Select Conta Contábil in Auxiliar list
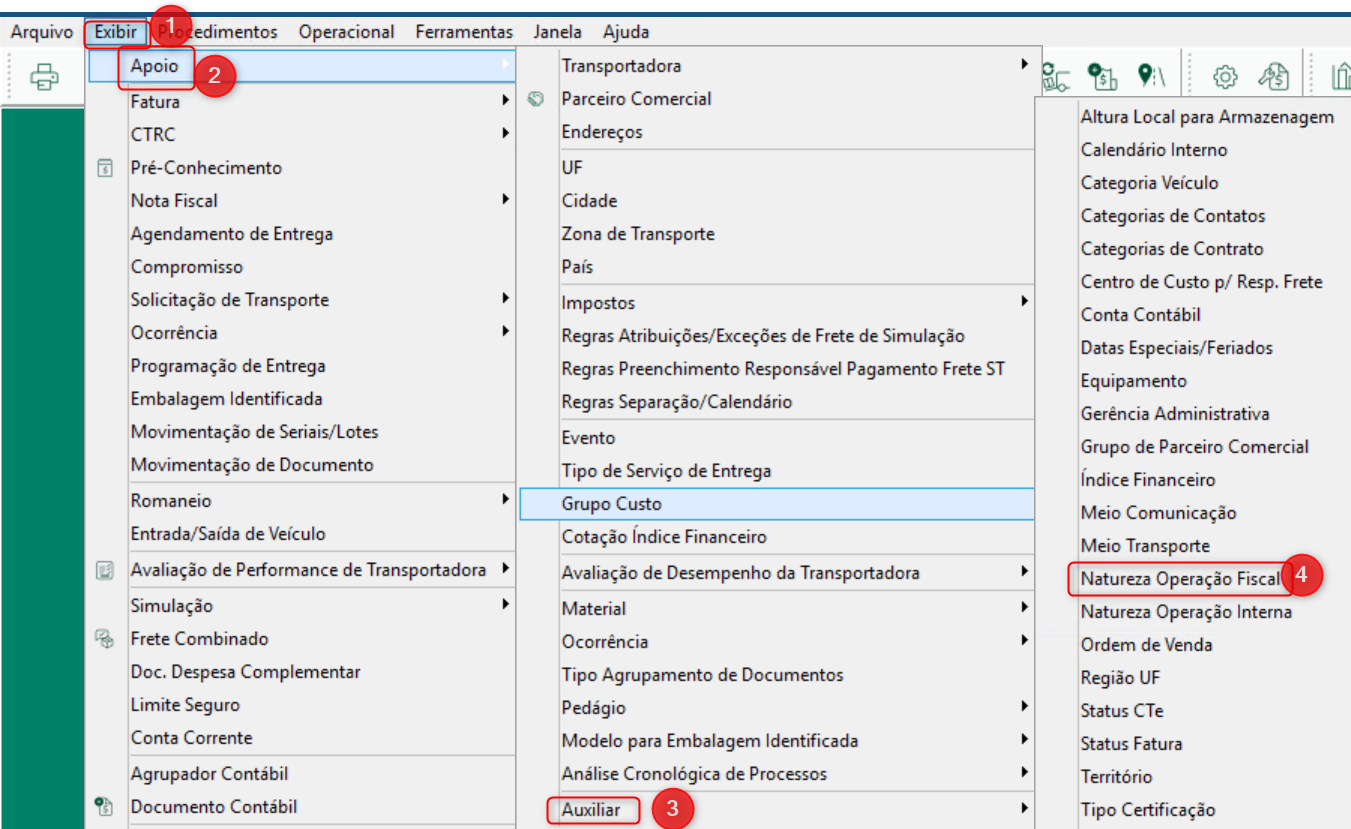 tap(1141, 315)
